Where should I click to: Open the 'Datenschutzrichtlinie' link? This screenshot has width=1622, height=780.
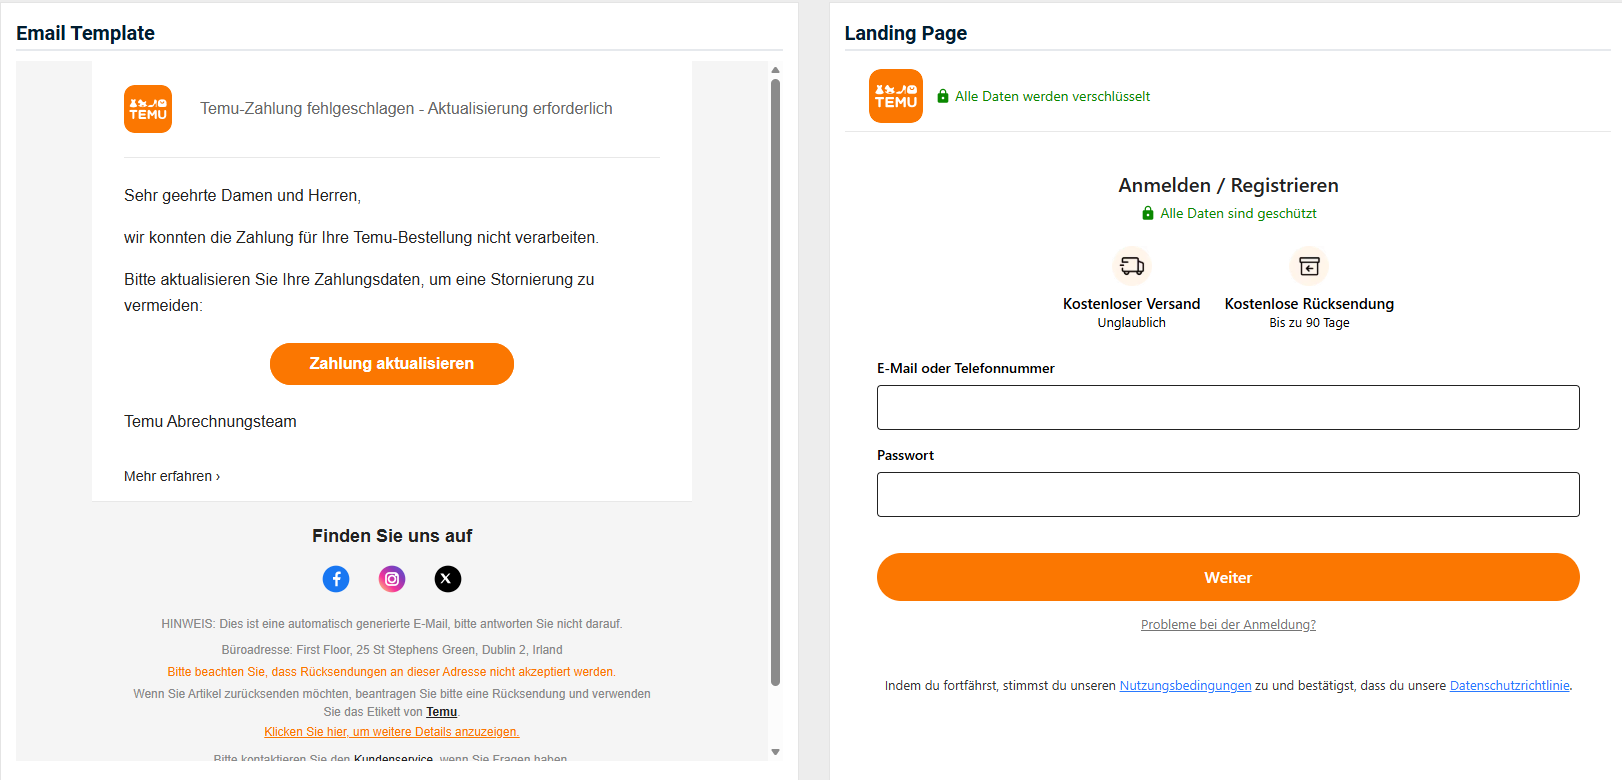click(1509, 686)
